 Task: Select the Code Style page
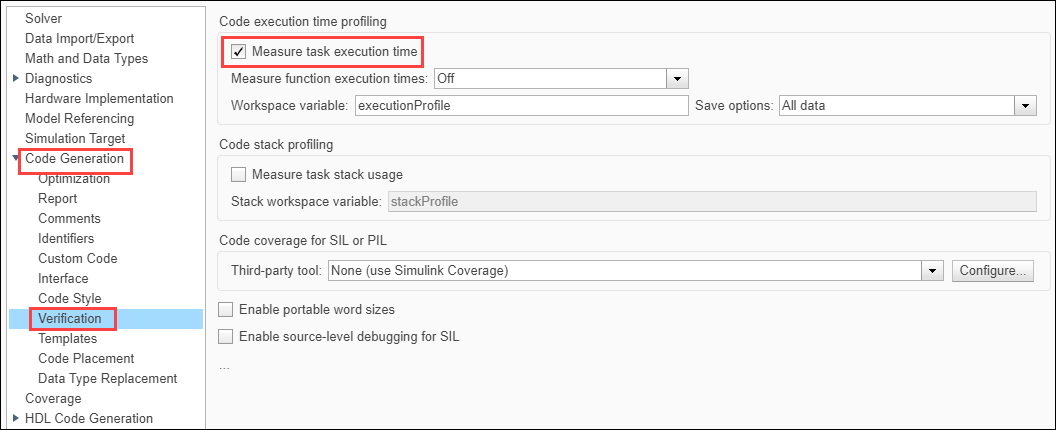70,298
